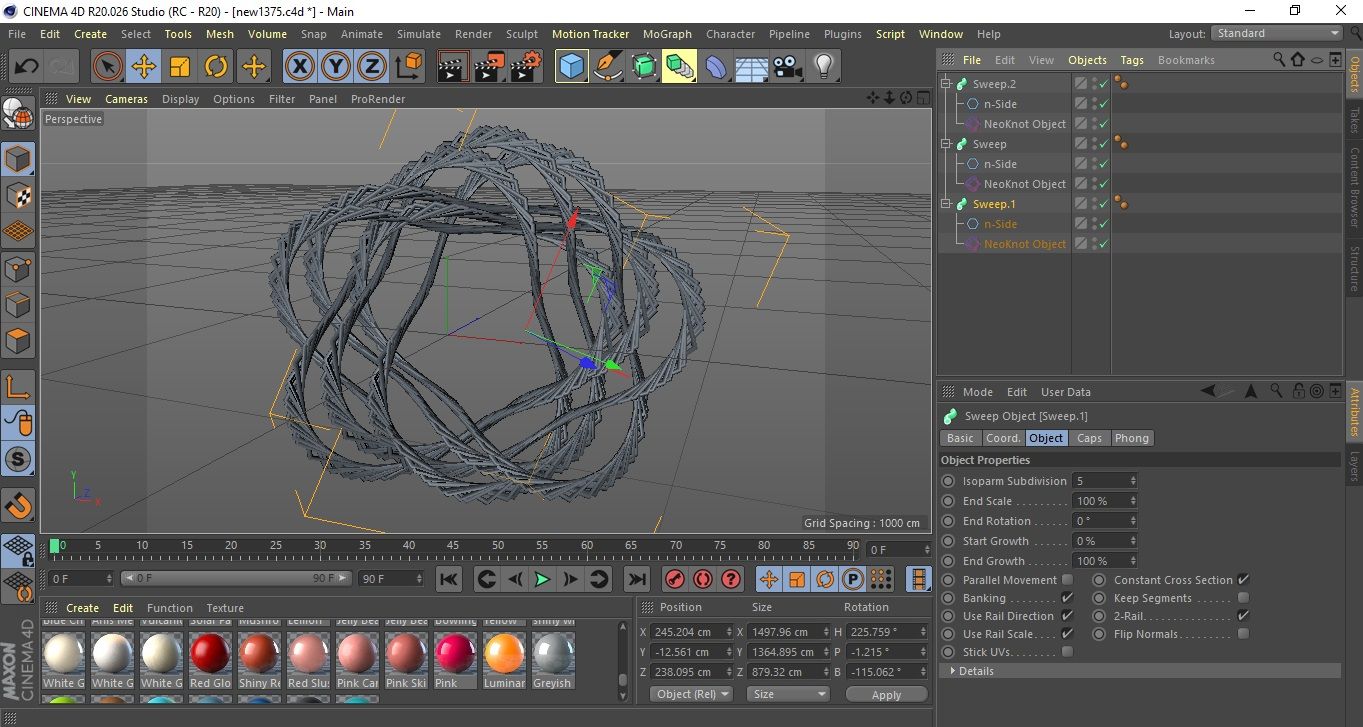Click the Apply button
This screenshot has height=727, width=1363.
coord(886,694)
